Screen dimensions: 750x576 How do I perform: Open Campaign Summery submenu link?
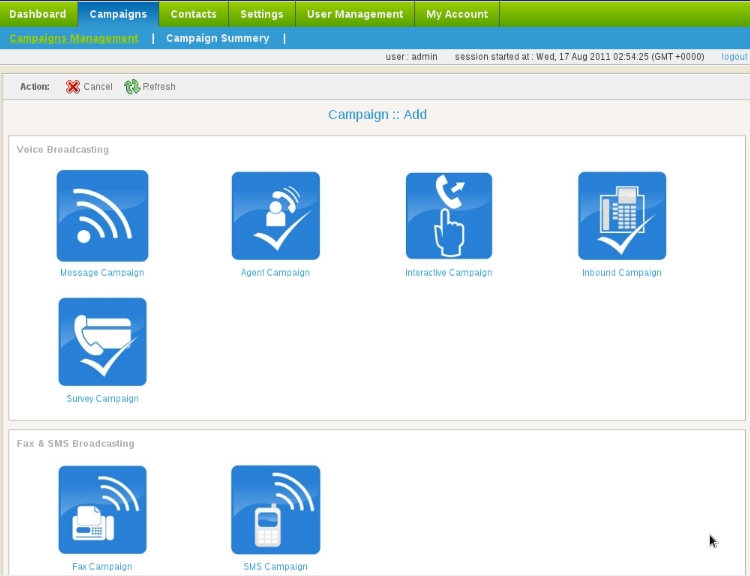[218, 38]
